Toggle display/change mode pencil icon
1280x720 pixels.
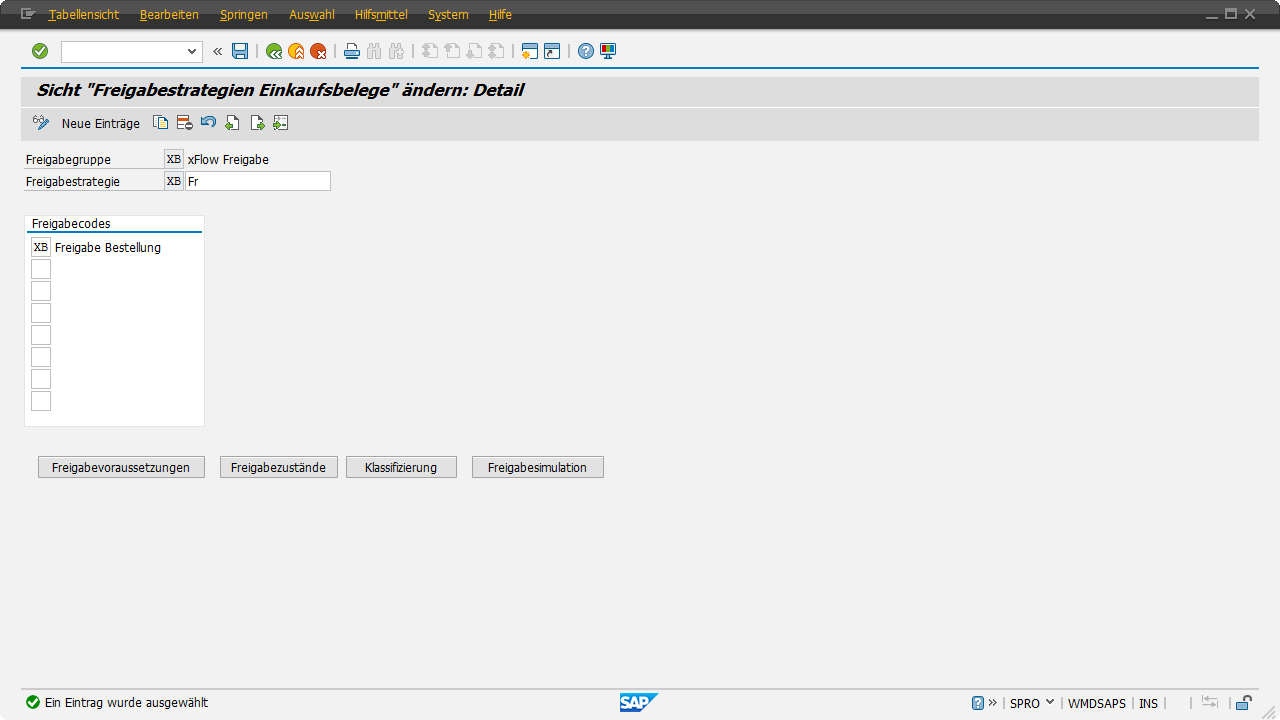coord(41,123)
